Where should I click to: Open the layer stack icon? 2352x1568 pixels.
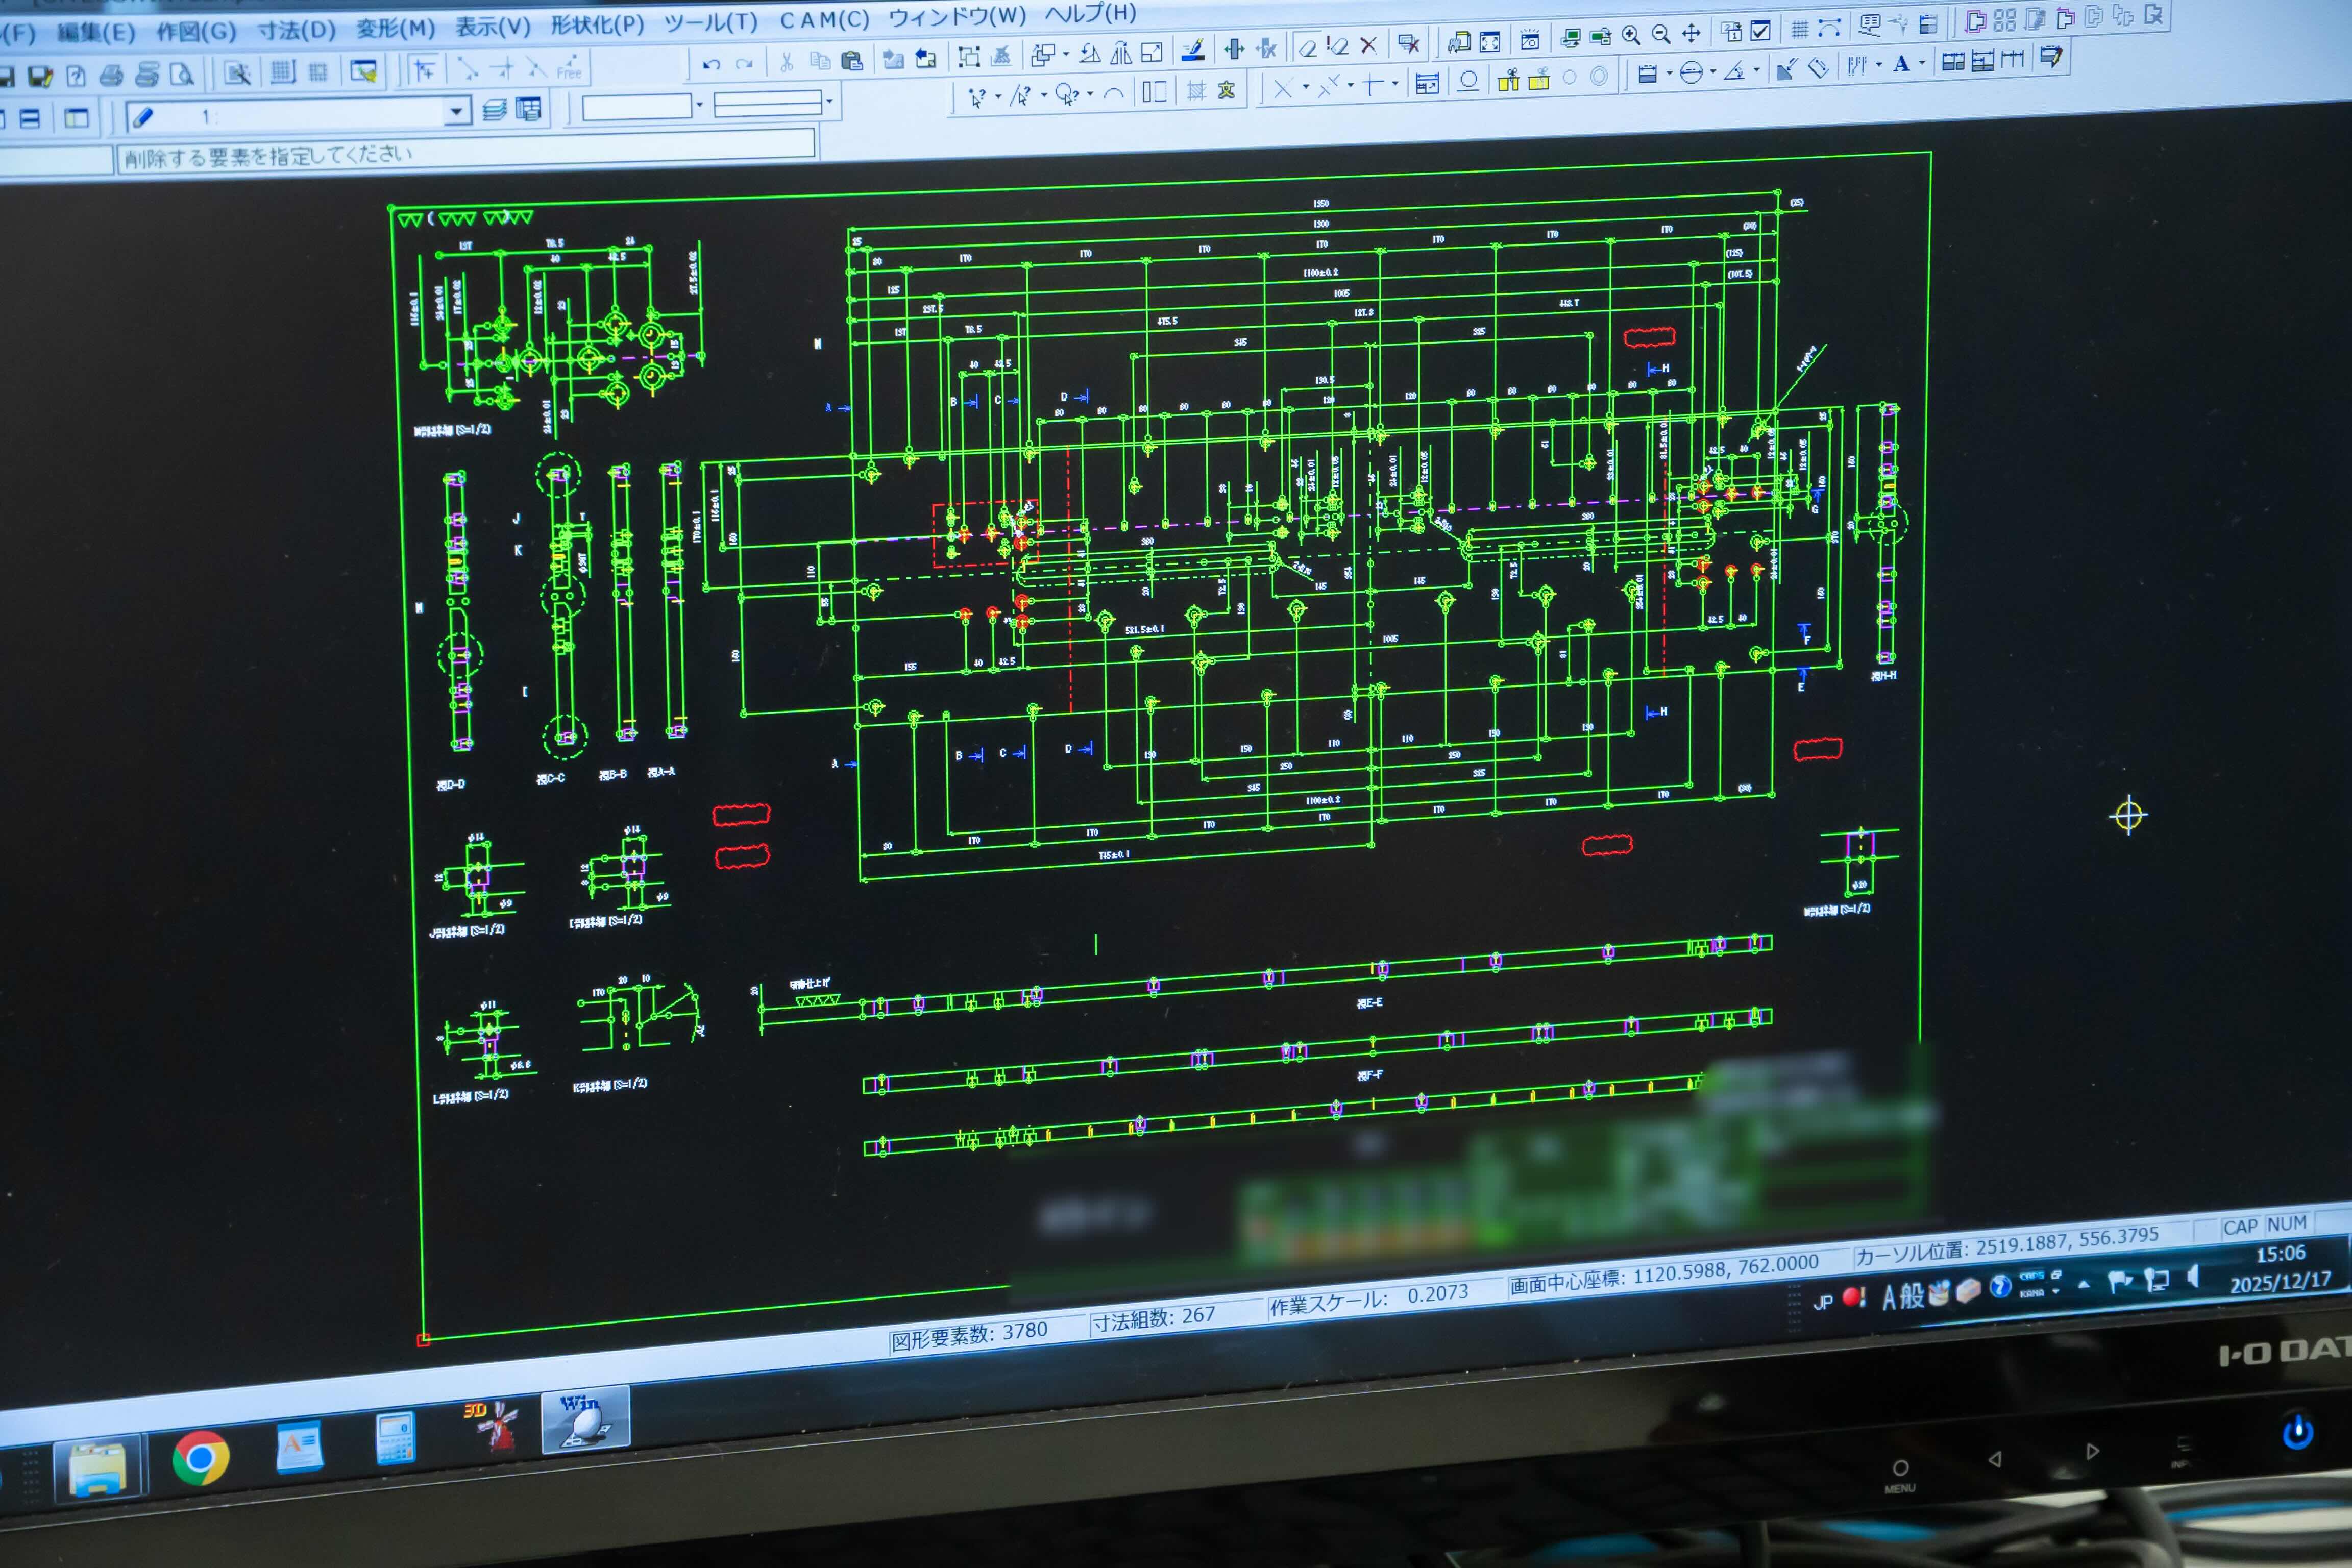coord(494,110)
